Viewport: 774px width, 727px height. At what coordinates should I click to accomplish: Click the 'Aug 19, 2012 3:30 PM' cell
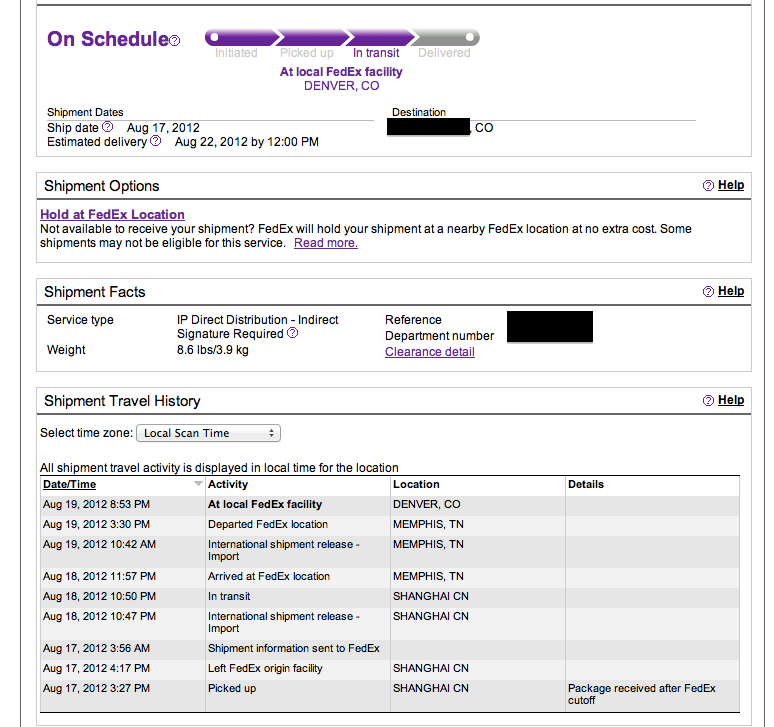(x=122, y=525)
